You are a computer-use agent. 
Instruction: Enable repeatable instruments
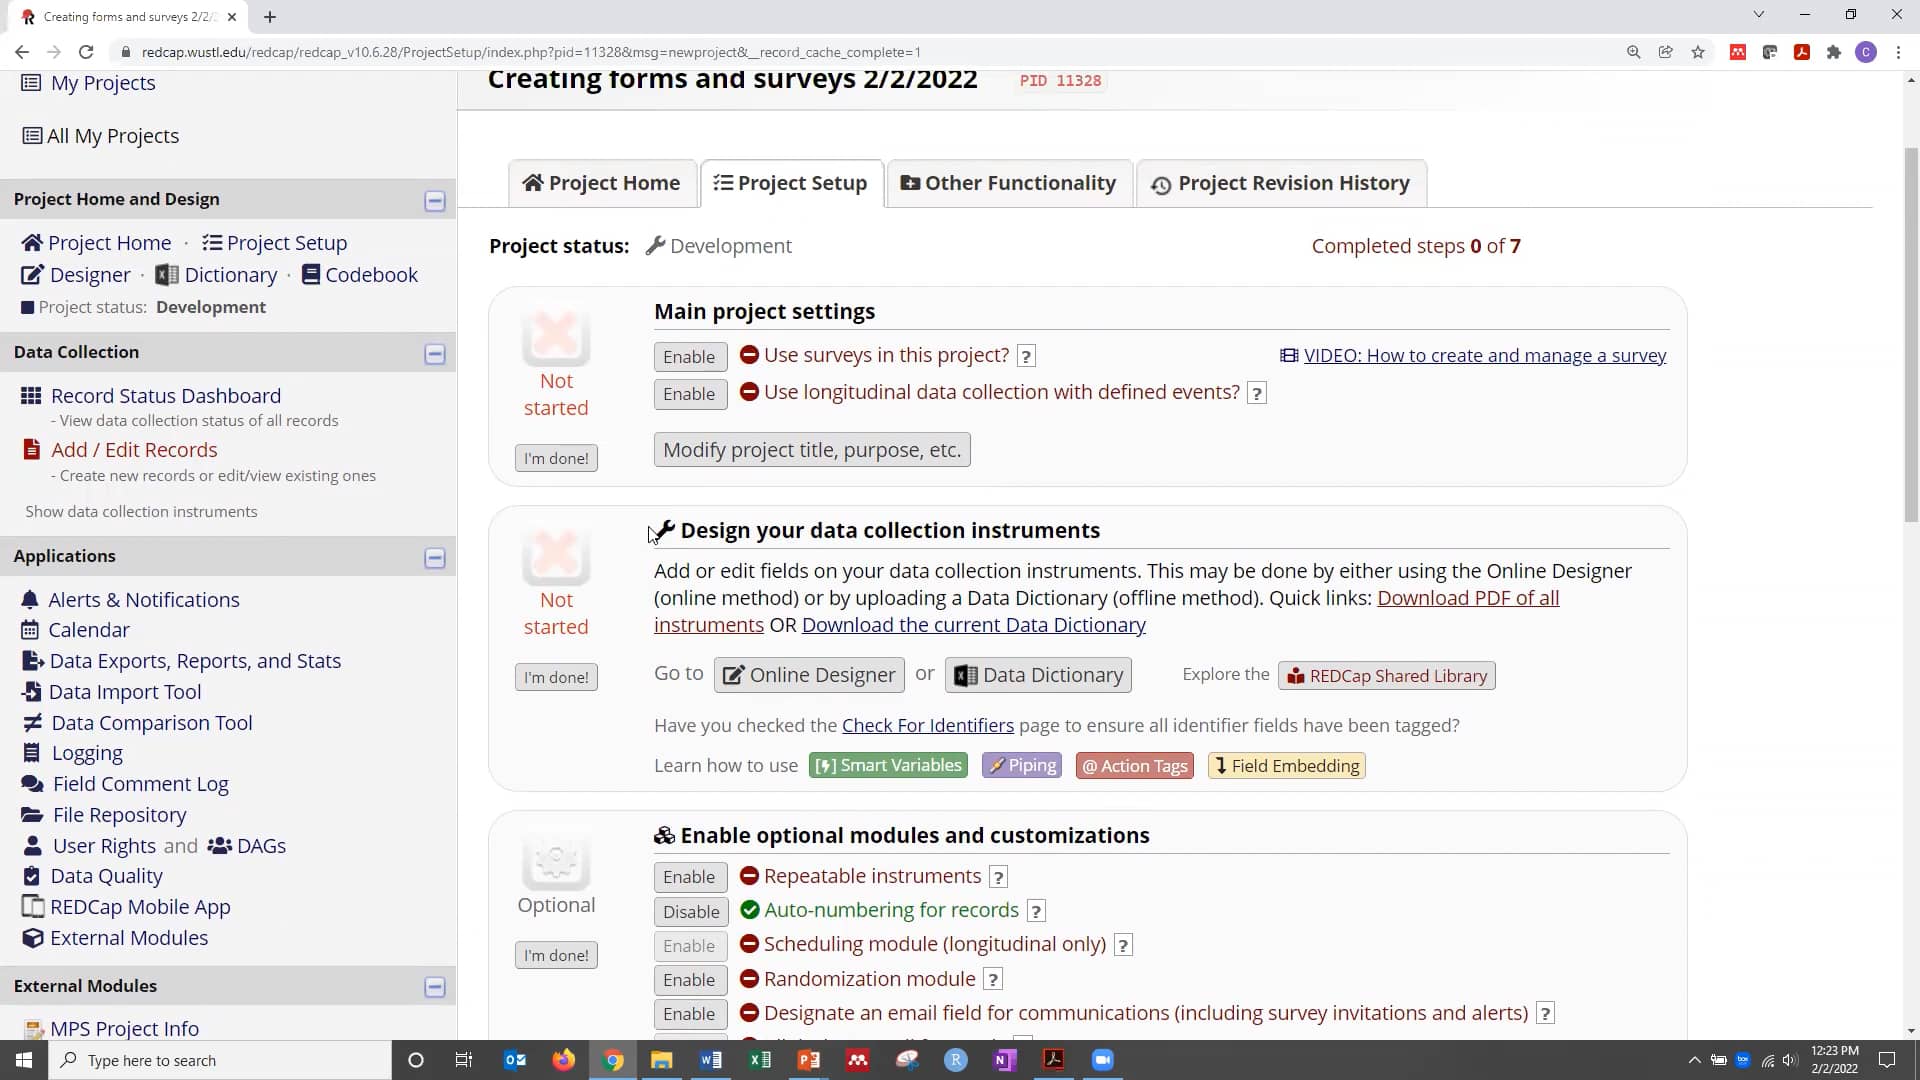pos(689,876)
